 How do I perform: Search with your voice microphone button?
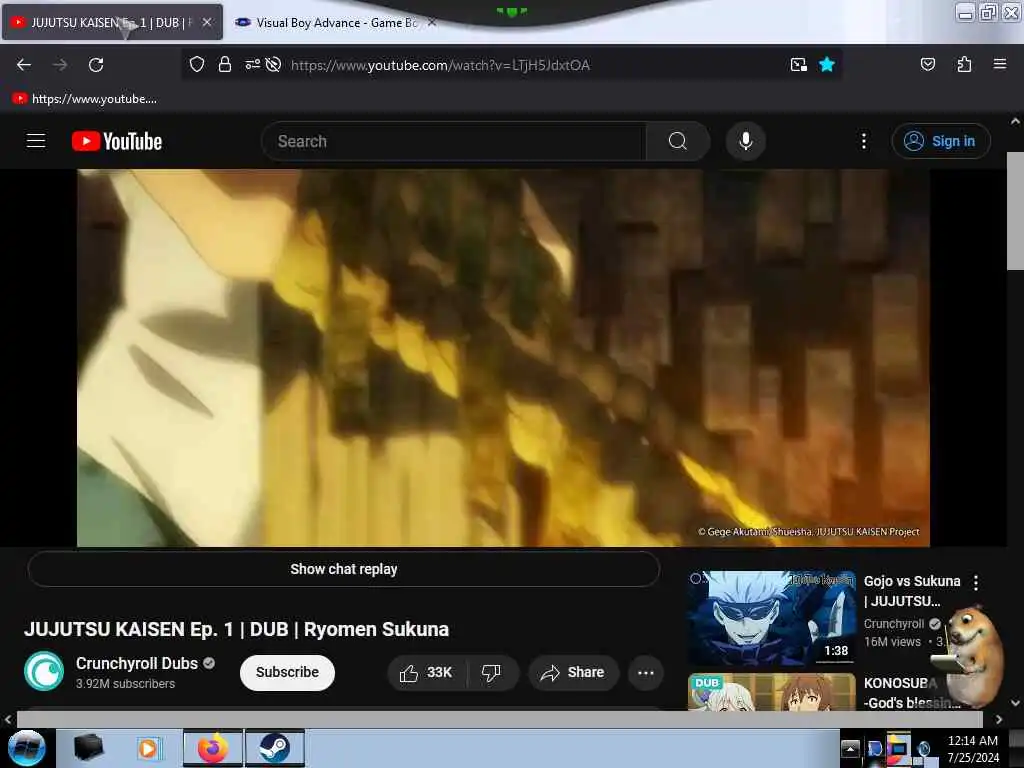(x=745, y=141)
